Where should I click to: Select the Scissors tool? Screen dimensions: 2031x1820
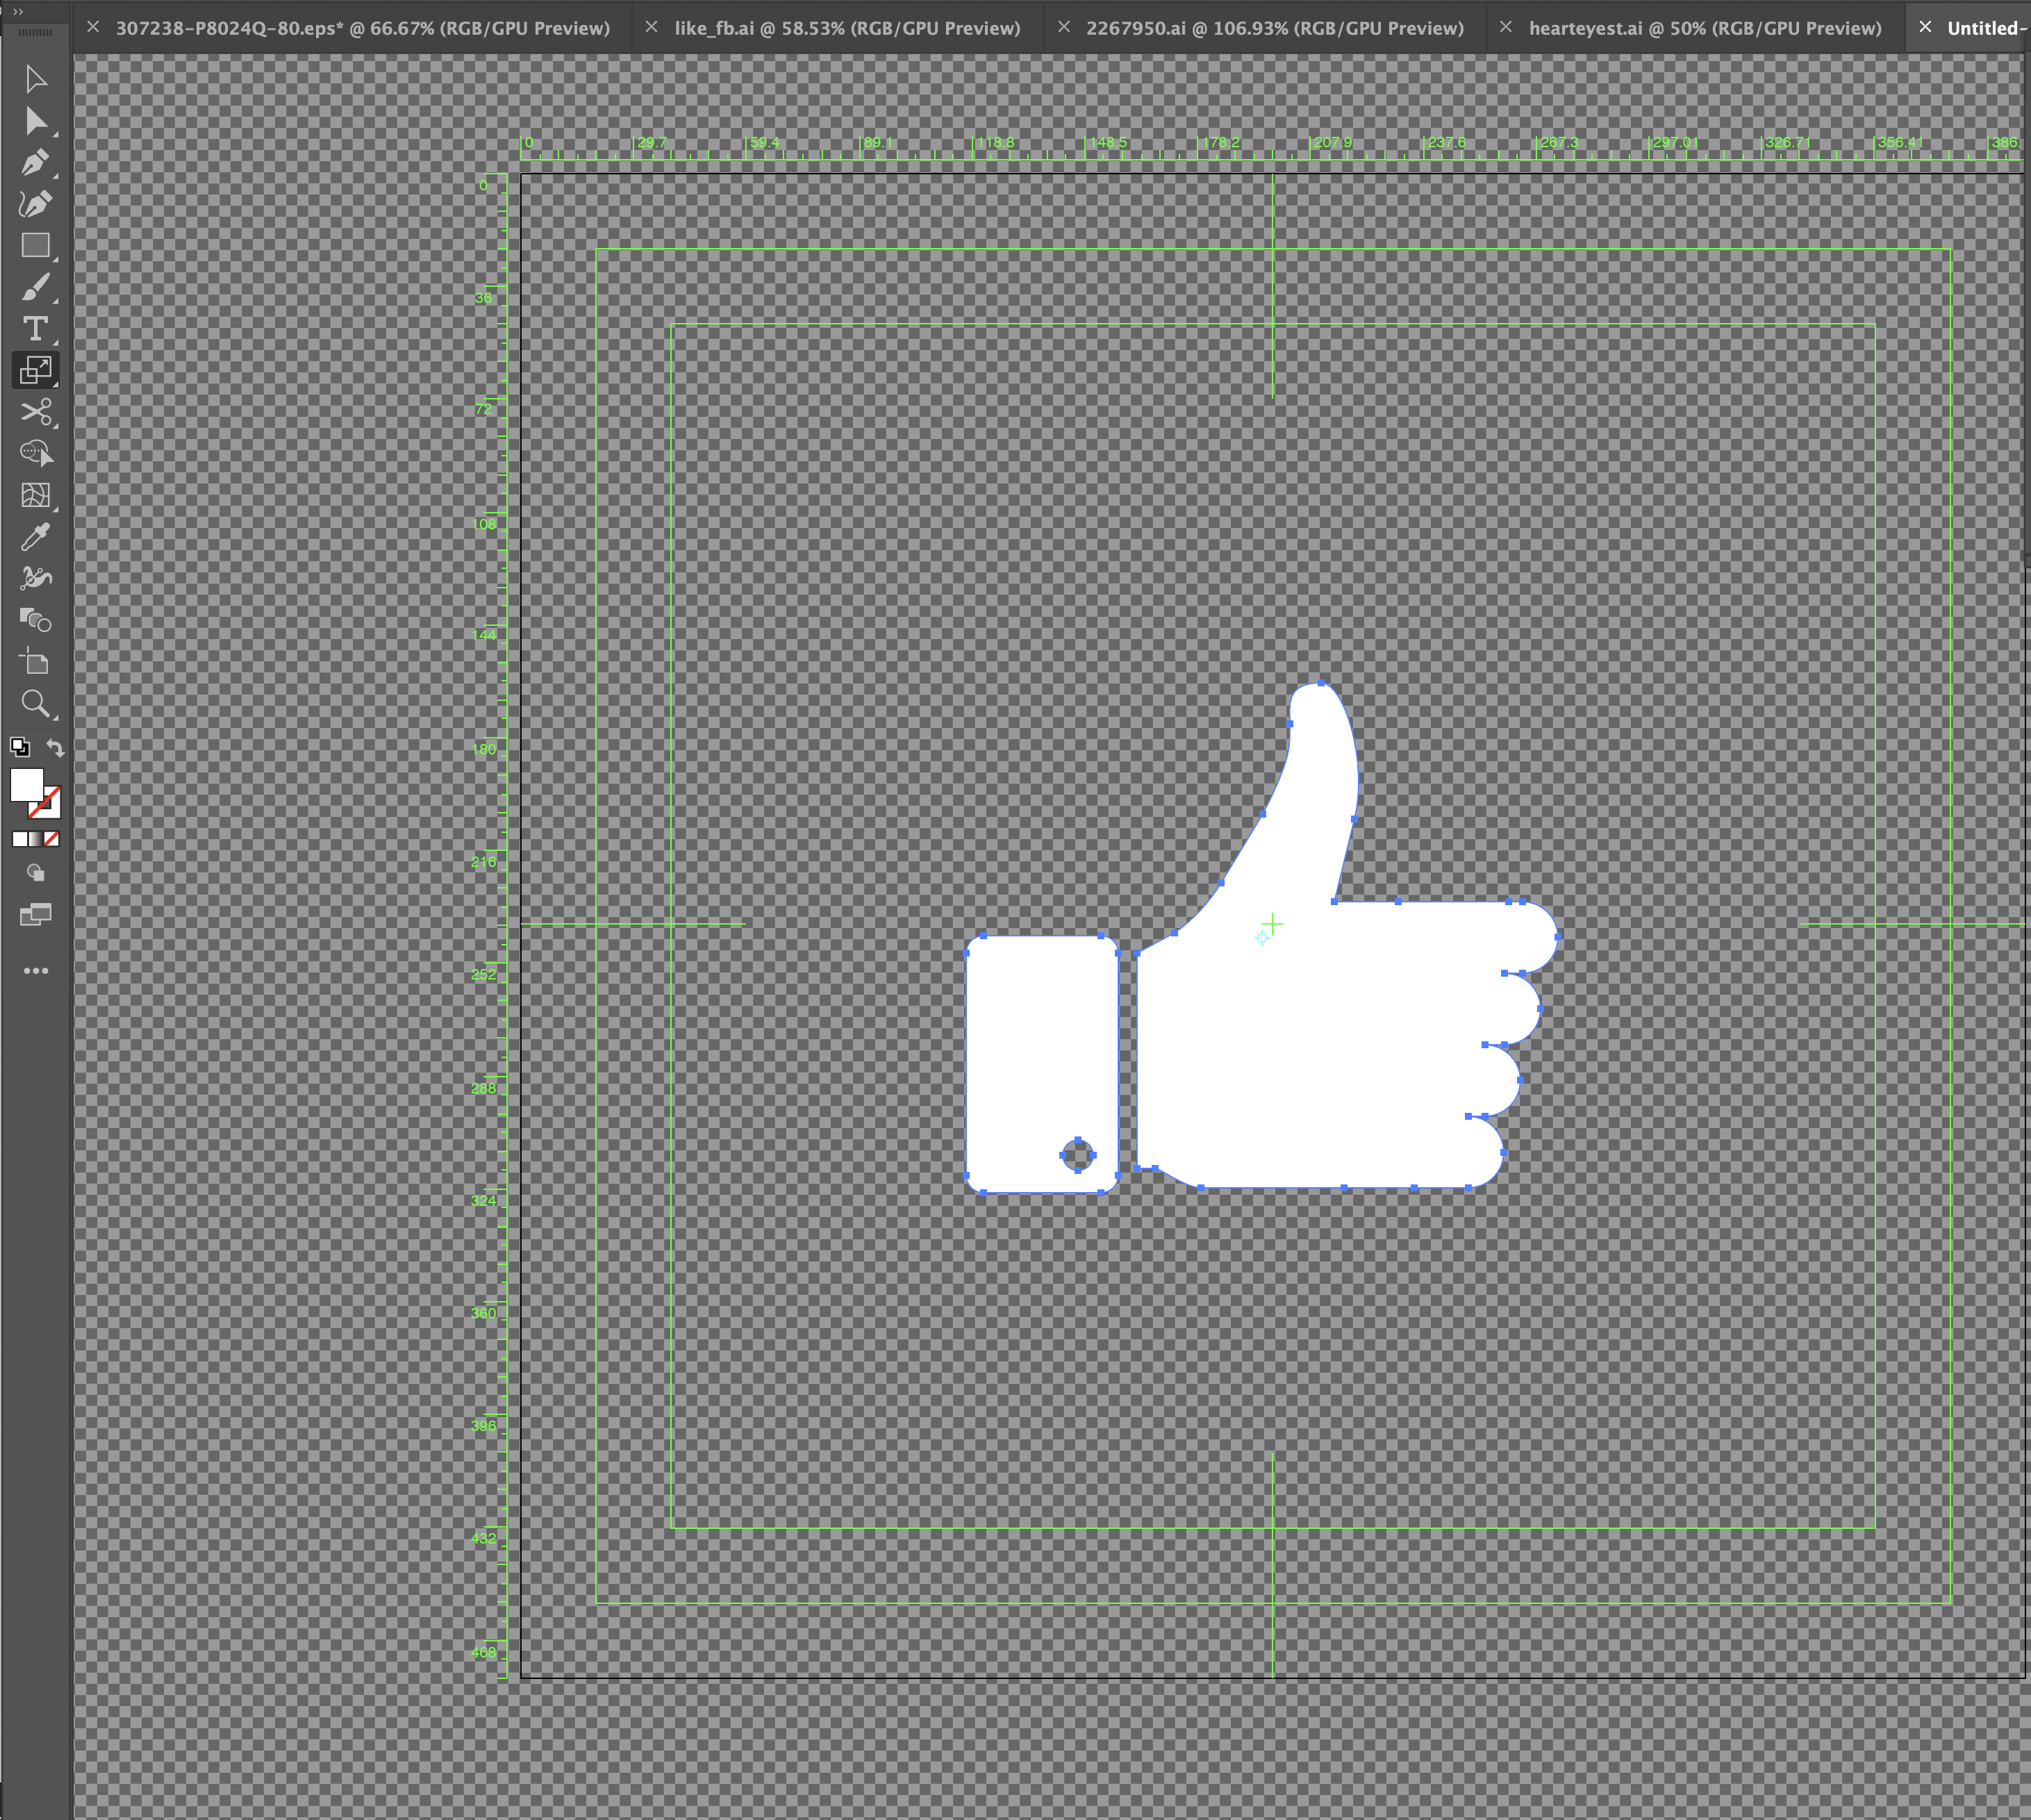coord(36,412)
